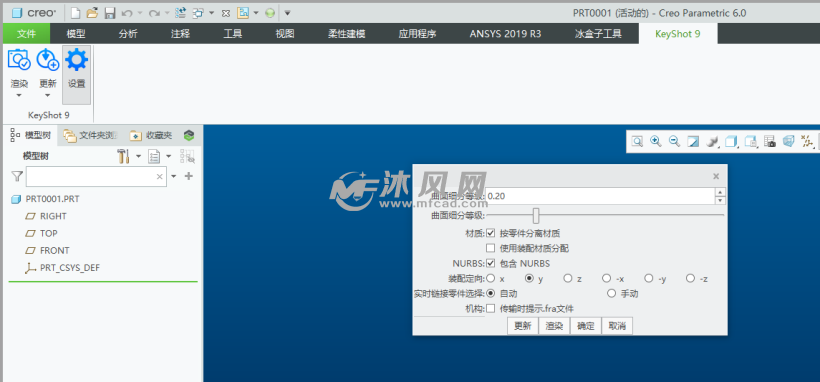Click the 渲染 button in the settings dialog
820x382 pixels.
[x=554, y=326]
